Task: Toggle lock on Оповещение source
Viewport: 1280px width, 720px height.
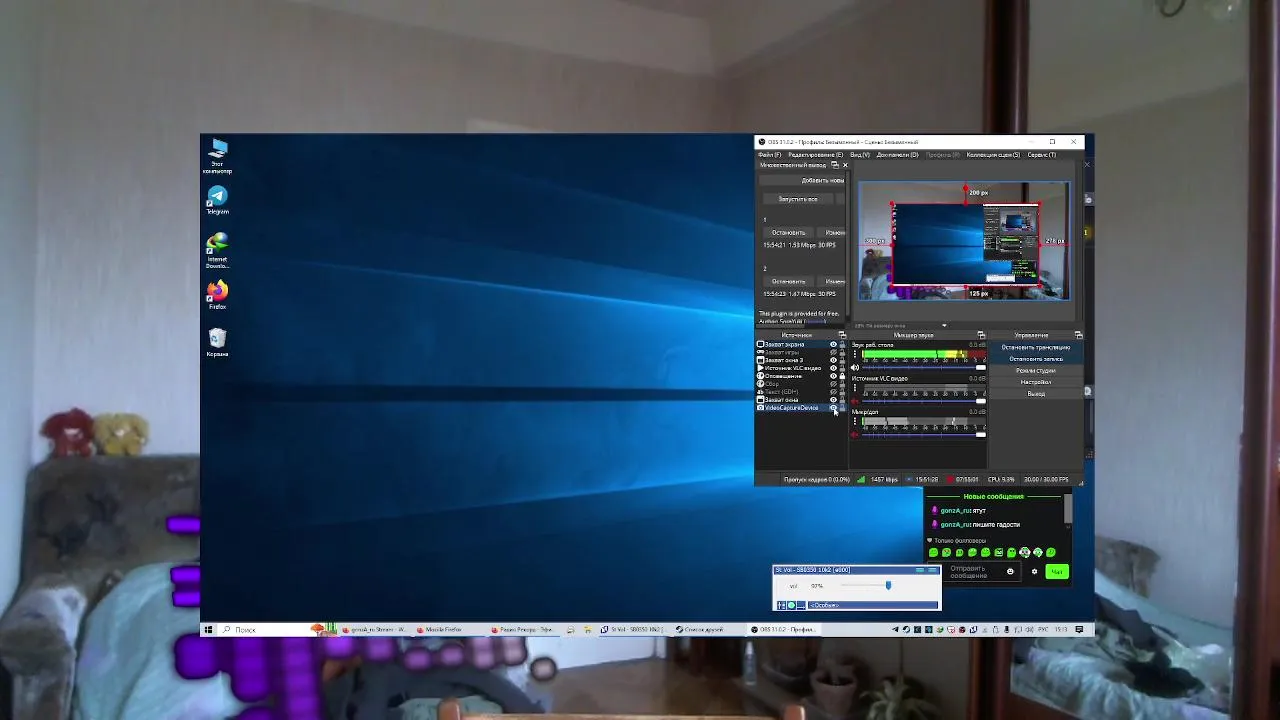Action: click(x=842, y=376)
